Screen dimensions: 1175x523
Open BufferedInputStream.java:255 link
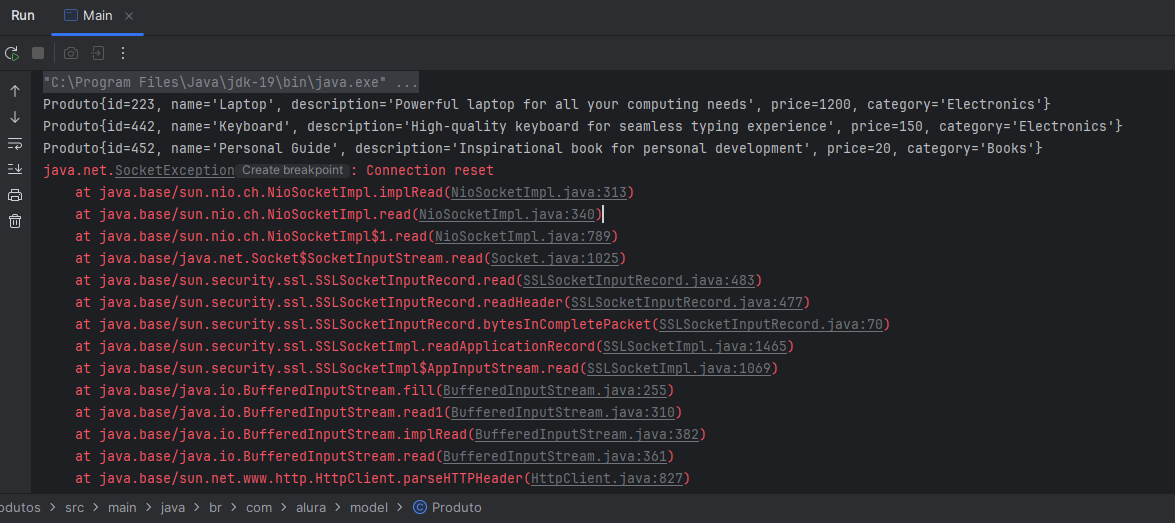point(555,390)
